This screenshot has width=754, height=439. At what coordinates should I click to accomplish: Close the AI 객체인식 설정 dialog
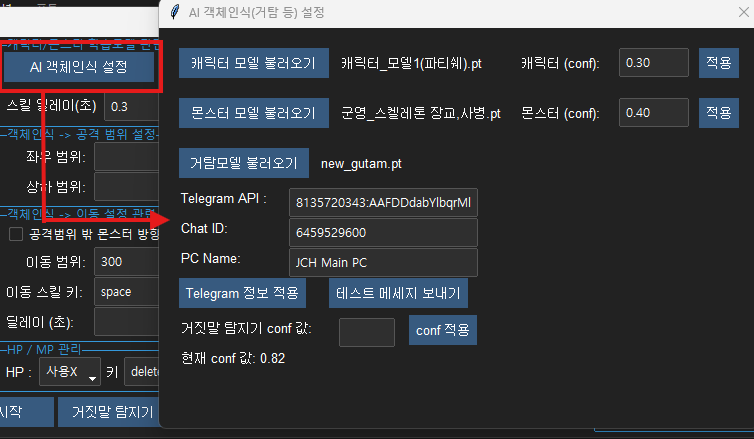(744, 12)
